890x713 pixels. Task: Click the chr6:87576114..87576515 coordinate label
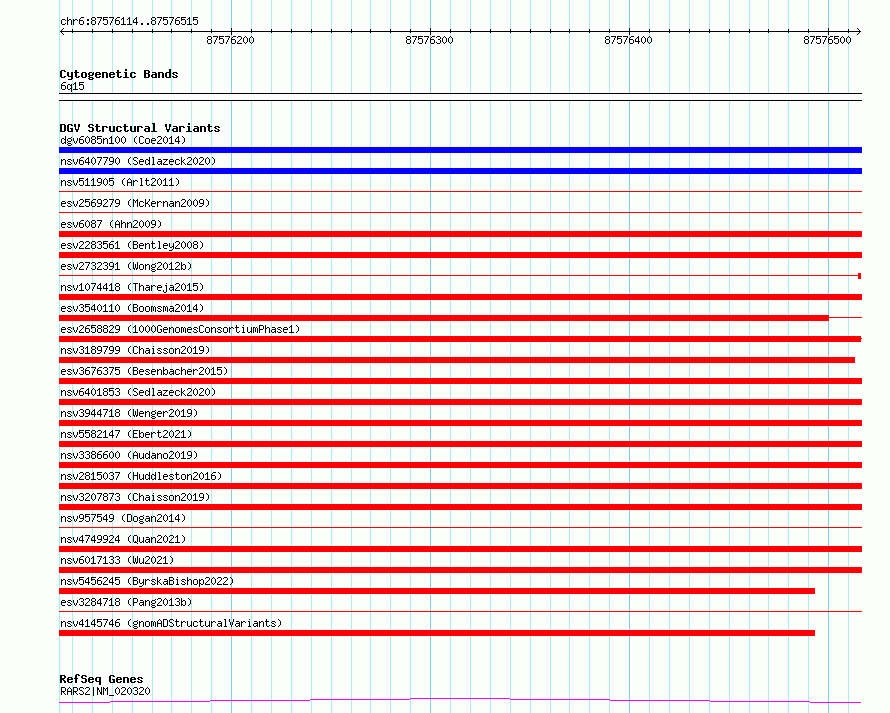coord(129,22)
